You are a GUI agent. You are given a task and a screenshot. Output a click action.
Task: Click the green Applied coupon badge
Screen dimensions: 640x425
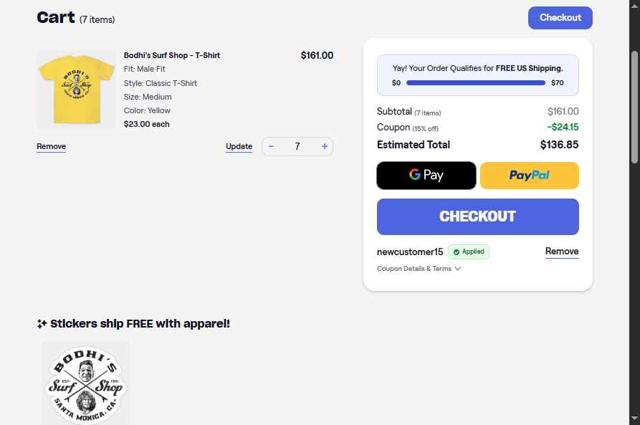(469, 252)
